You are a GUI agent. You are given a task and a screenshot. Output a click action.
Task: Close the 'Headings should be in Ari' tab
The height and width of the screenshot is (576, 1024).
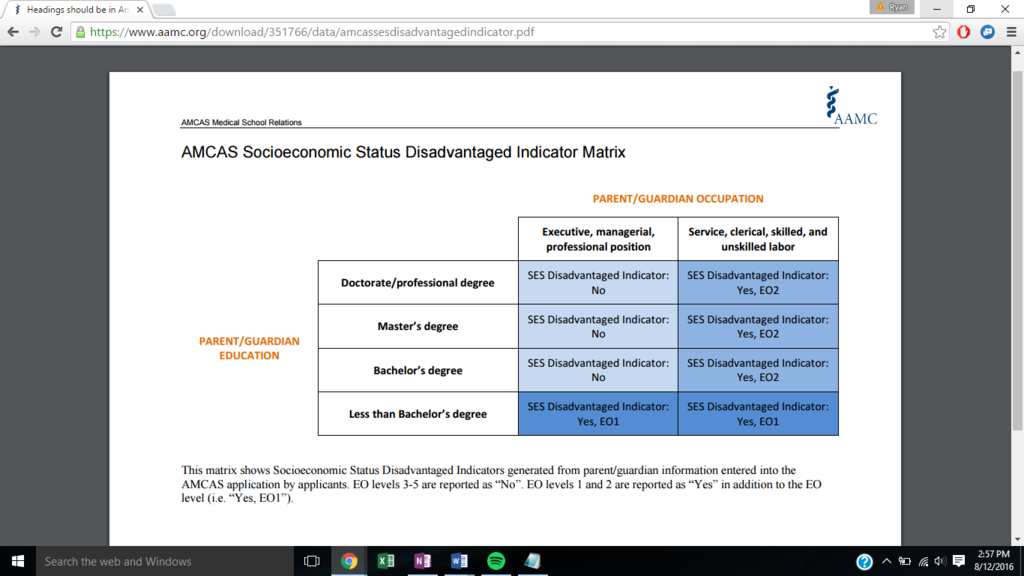[x=140, y=10]
